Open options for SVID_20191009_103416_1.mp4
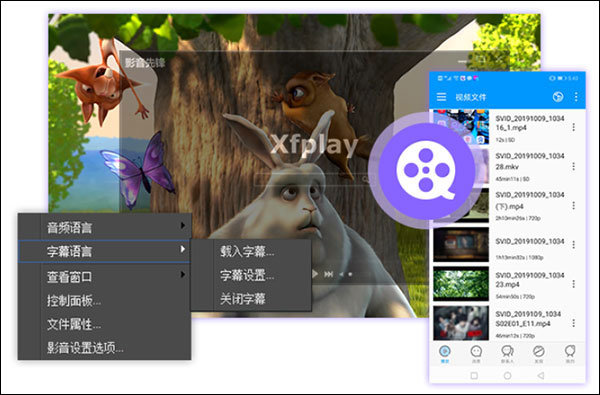Screen dimensions: 600x395 [573, 127]
